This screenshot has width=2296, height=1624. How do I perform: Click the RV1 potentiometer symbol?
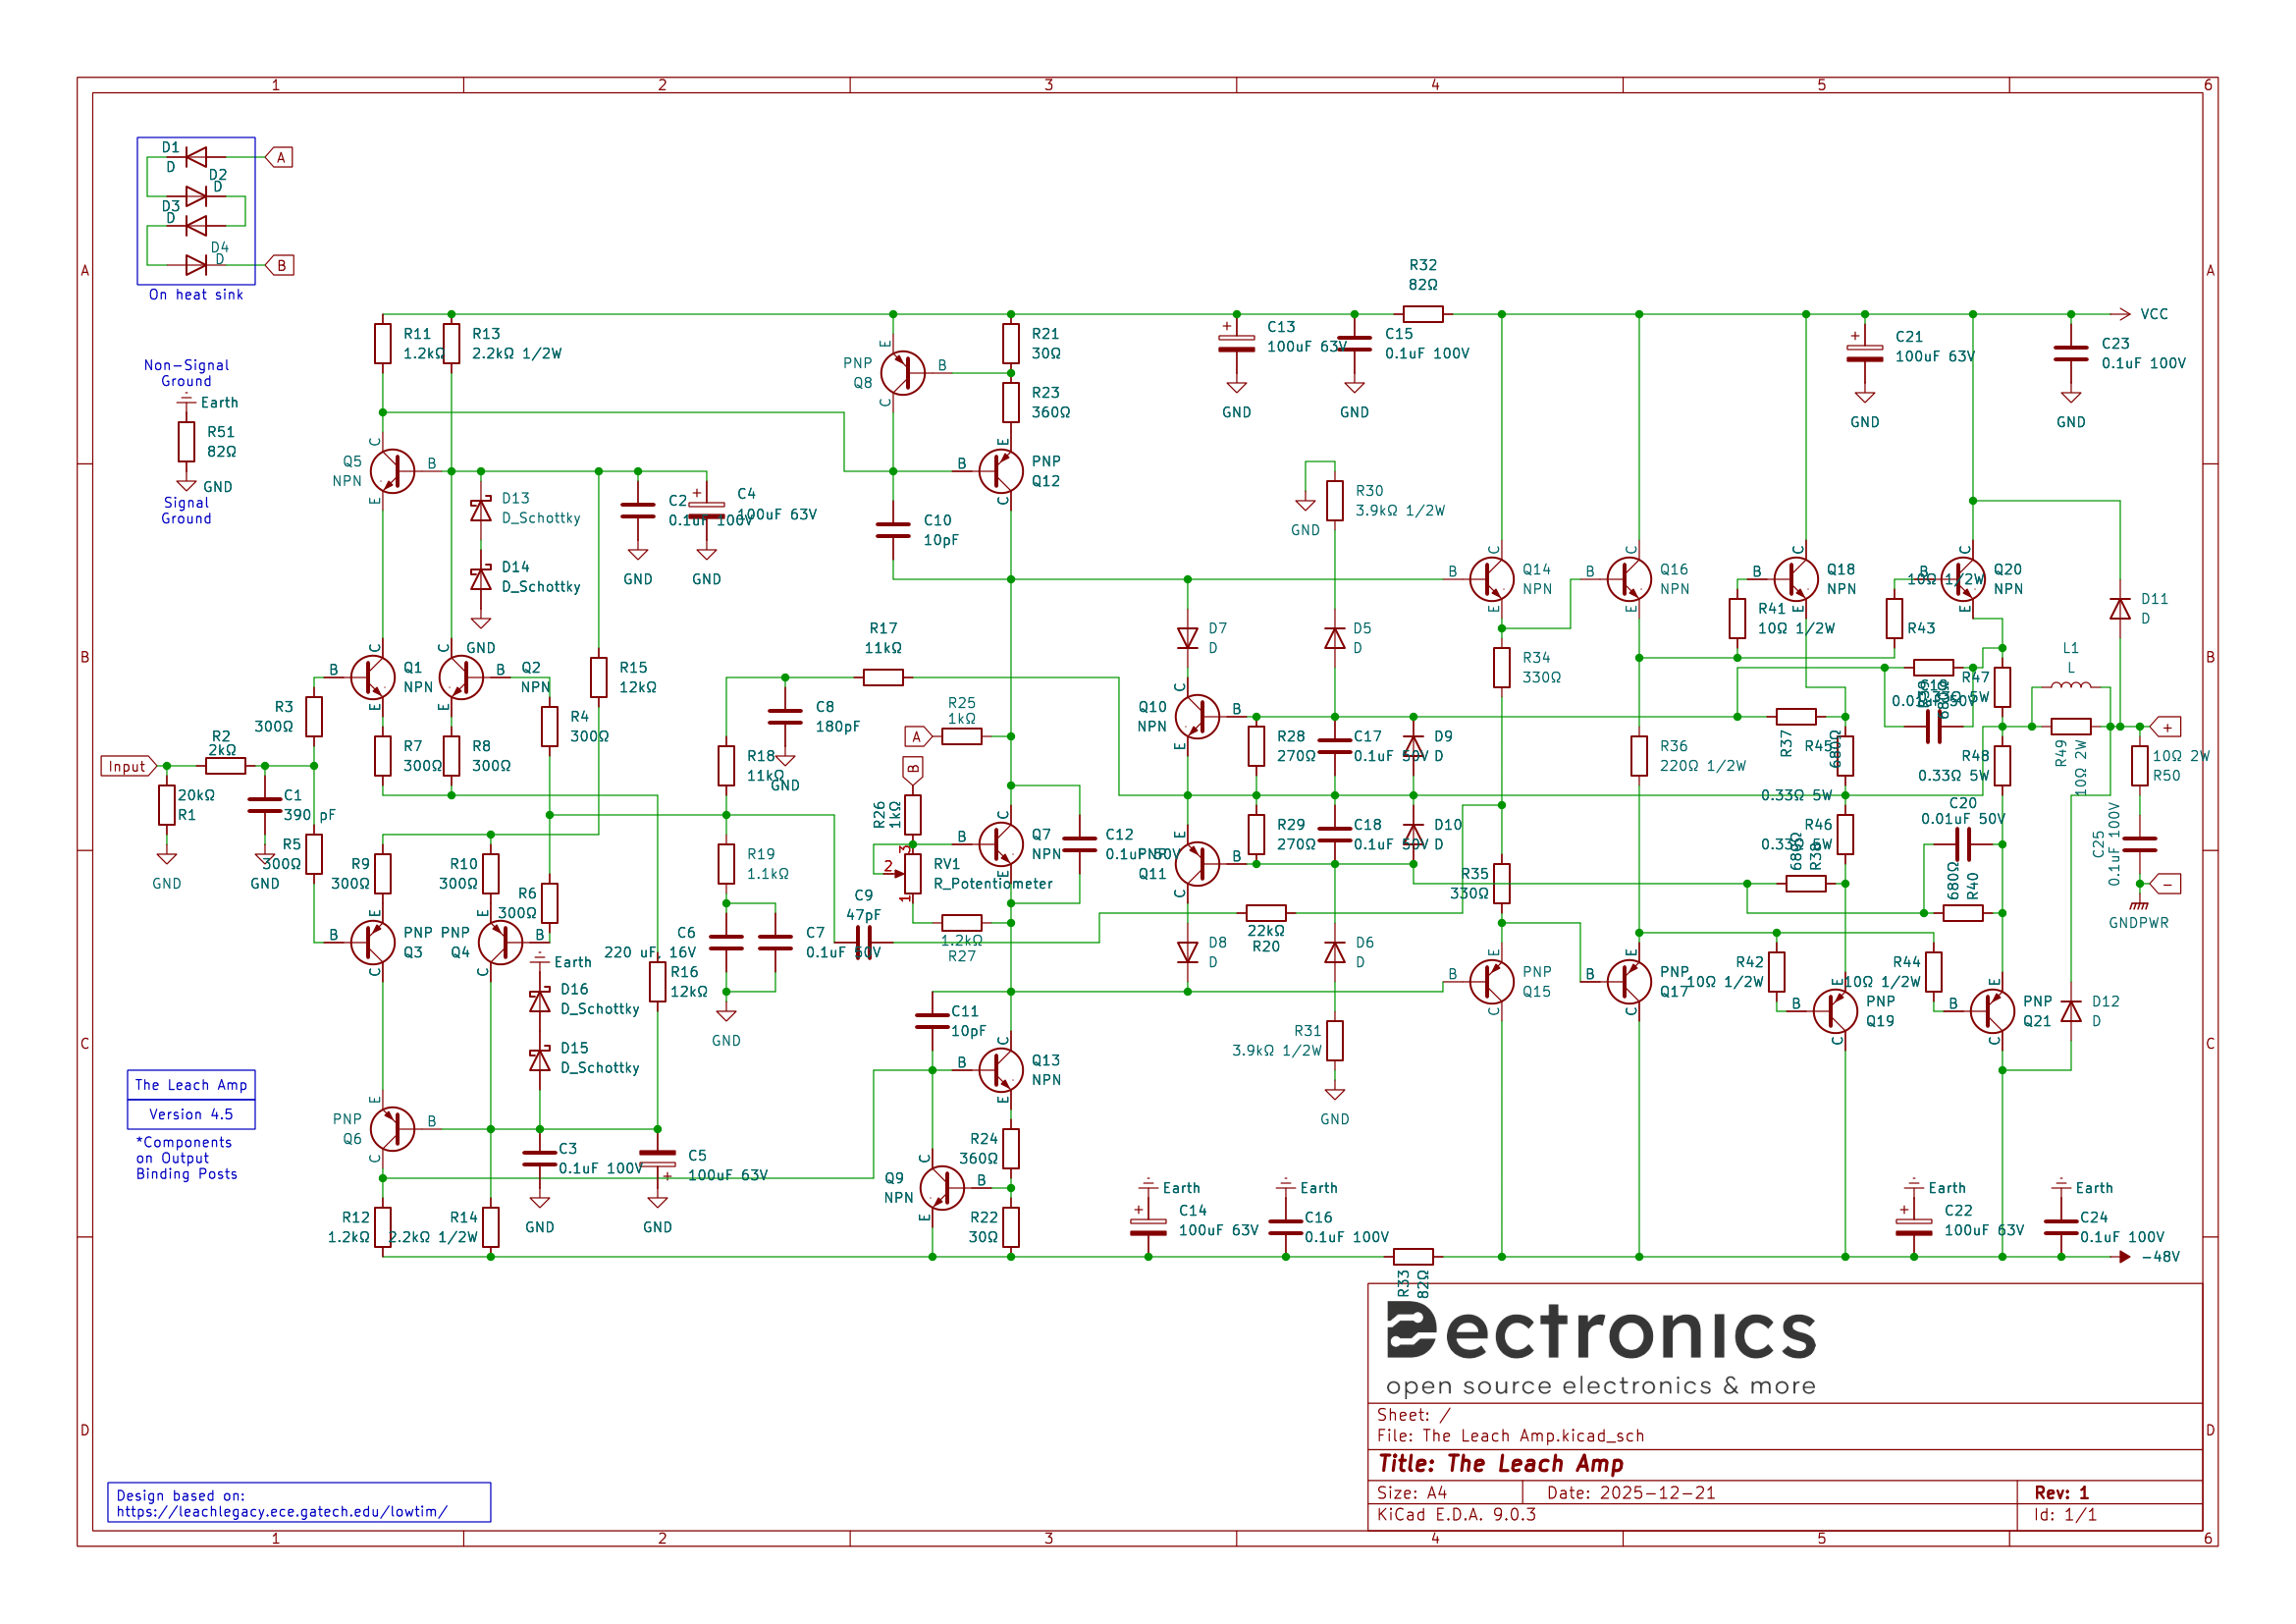click(x=910, y=874)
